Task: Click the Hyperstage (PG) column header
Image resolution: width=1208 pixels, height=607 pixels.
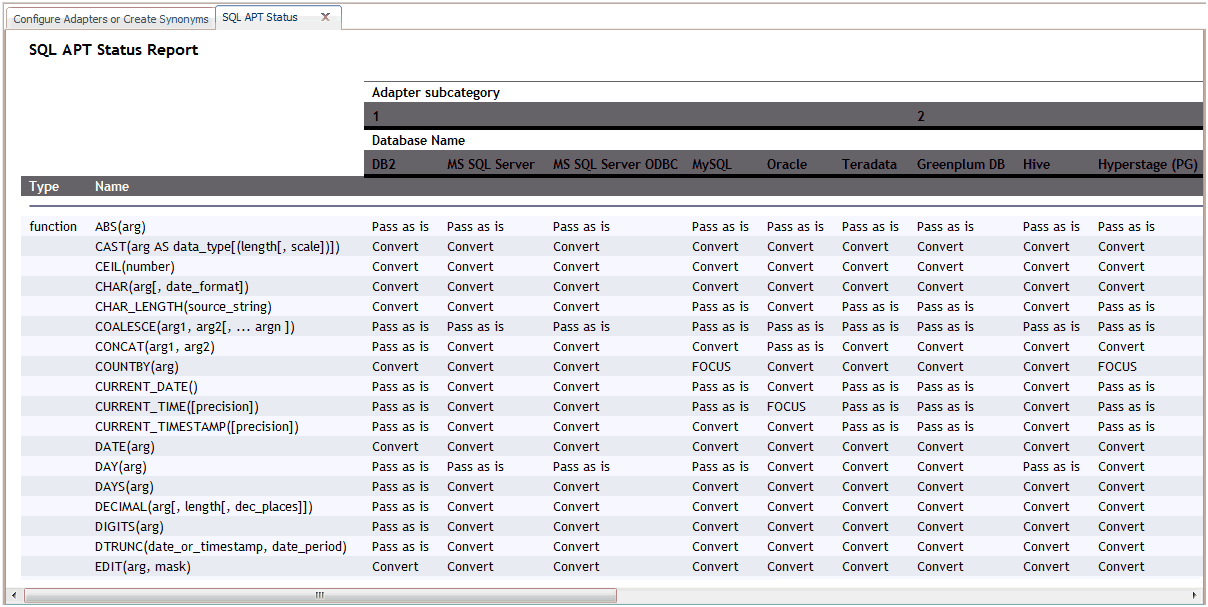Action: tap(1147, 164)
